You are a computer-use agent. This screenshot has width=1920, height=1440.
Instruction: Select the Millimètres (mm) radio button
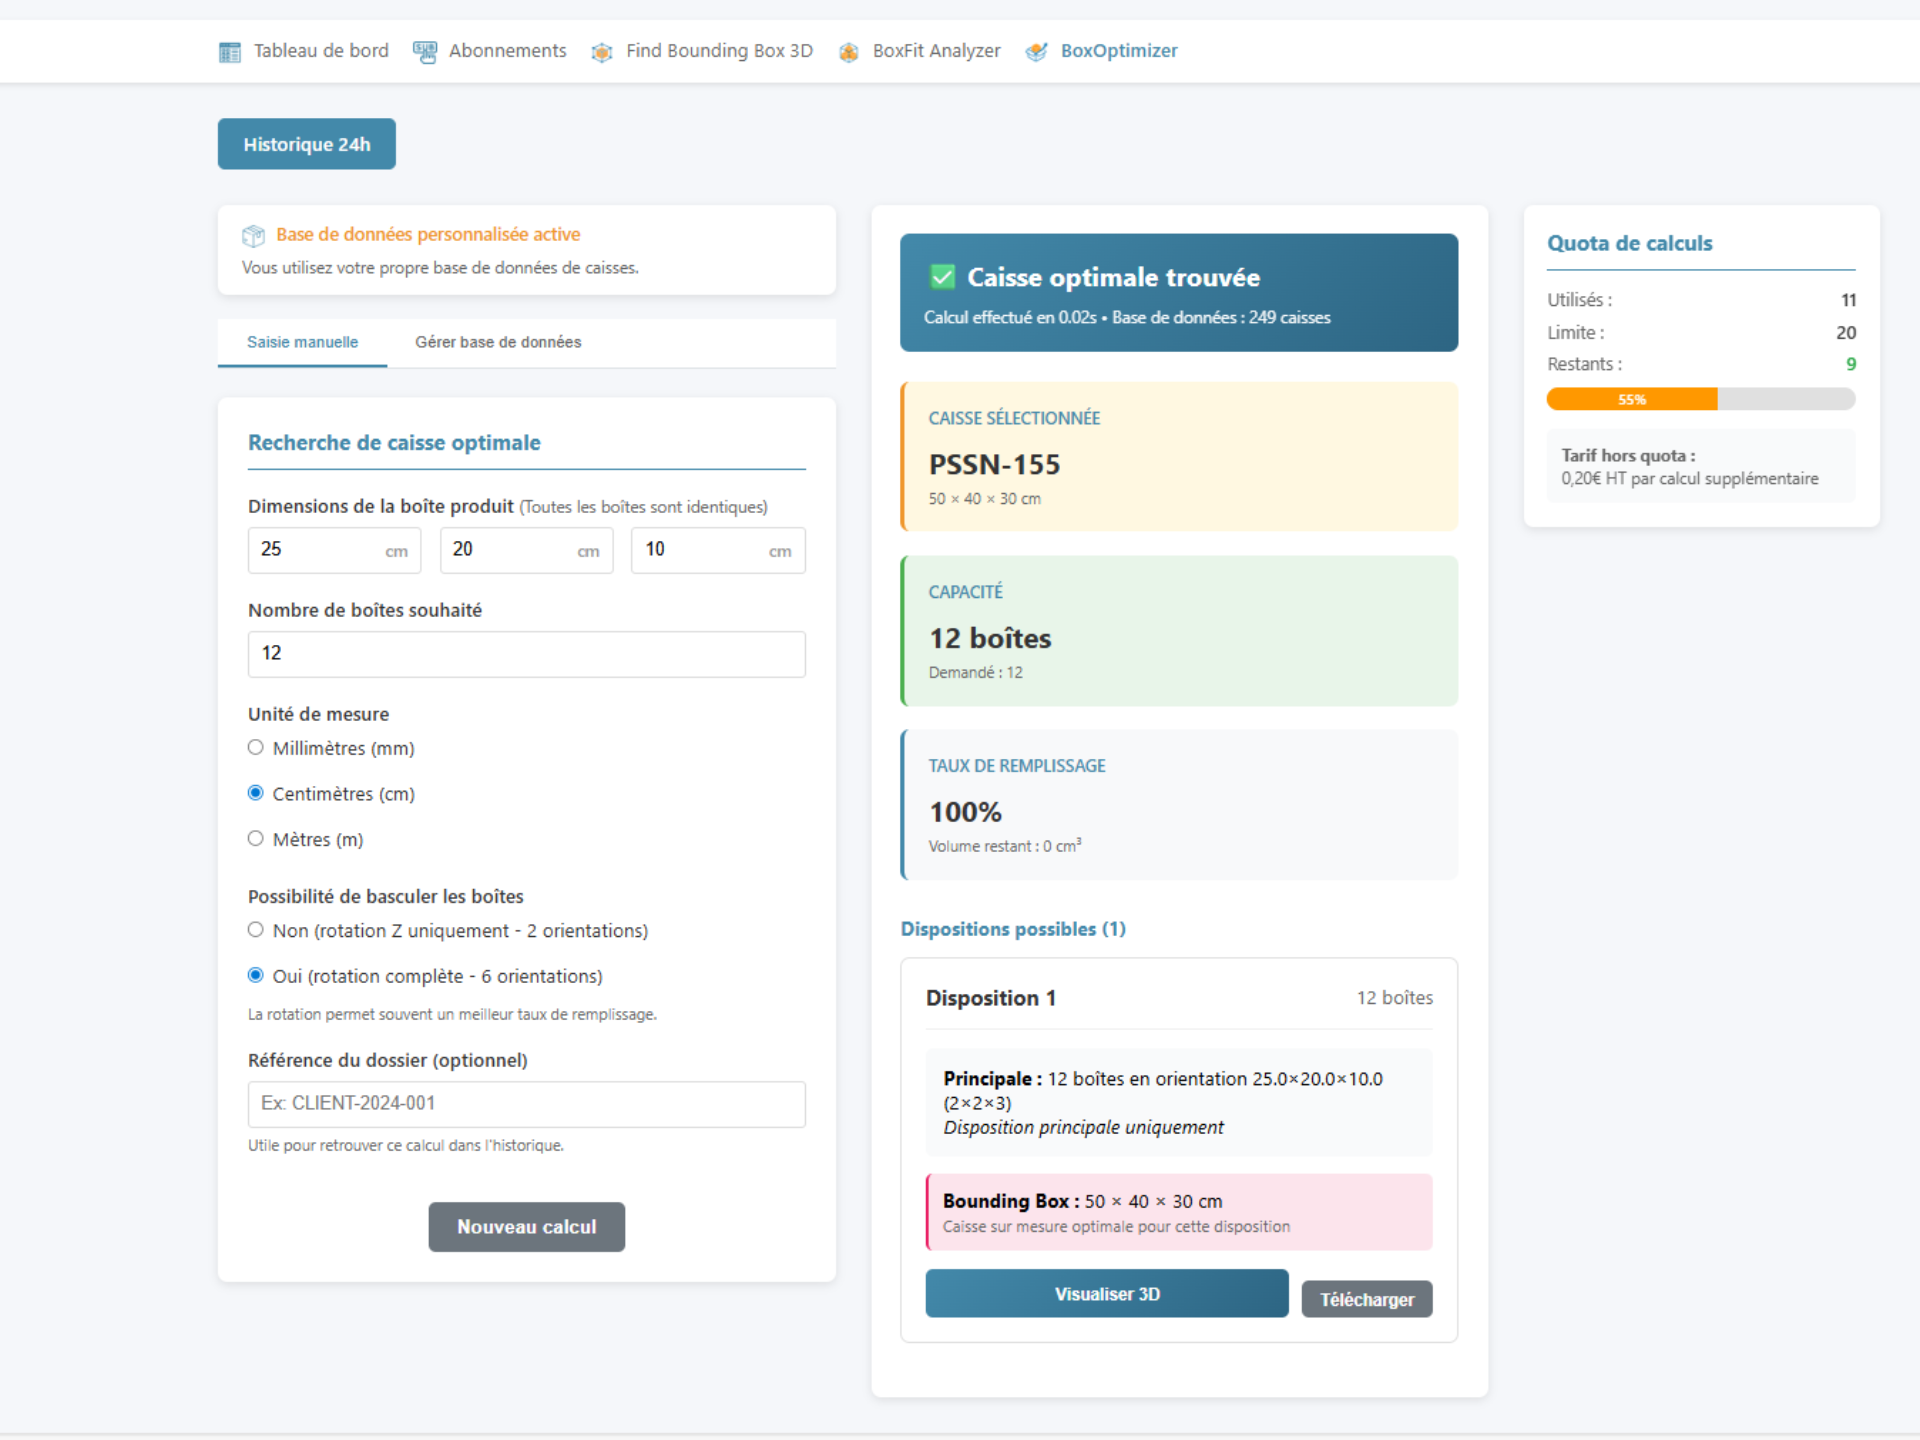pos(255,747)
